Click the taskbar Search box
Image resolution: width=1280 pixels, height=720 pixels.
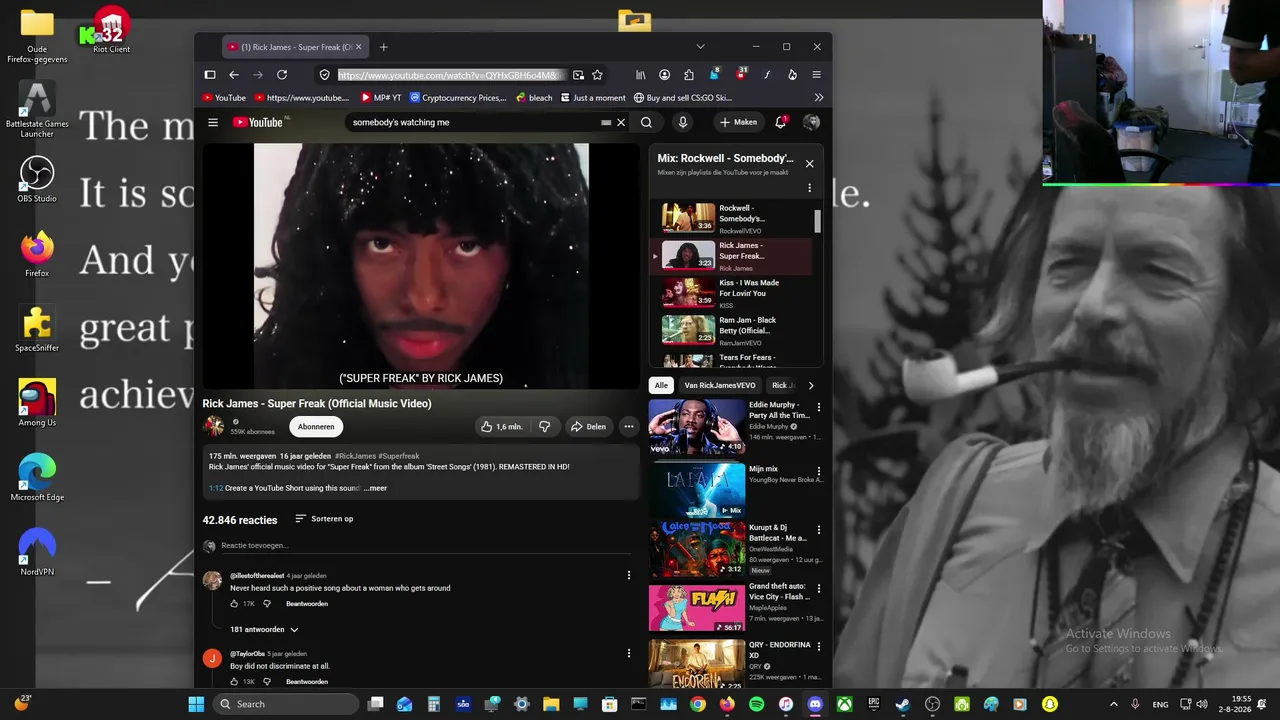pyautogui.click(x=286, y=704)
